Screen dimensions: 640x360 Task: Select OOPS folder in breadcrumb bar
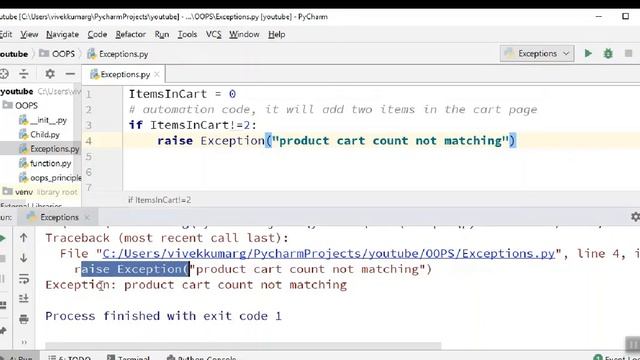pyautogui.click(x=57, y=54)
